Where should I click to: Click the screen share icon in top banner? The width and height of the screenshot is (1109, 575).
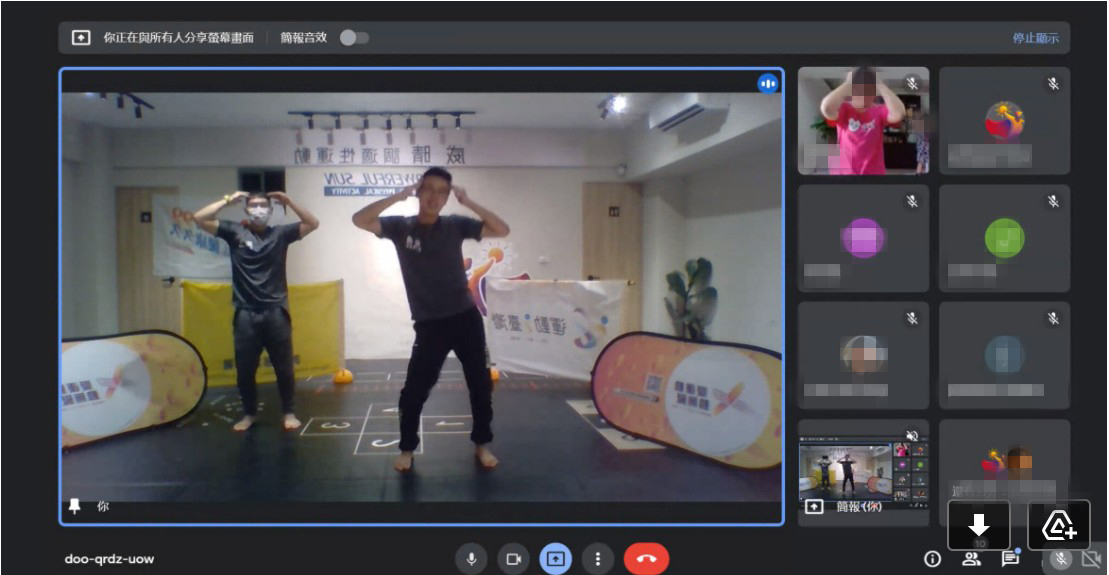pos(81,37)
